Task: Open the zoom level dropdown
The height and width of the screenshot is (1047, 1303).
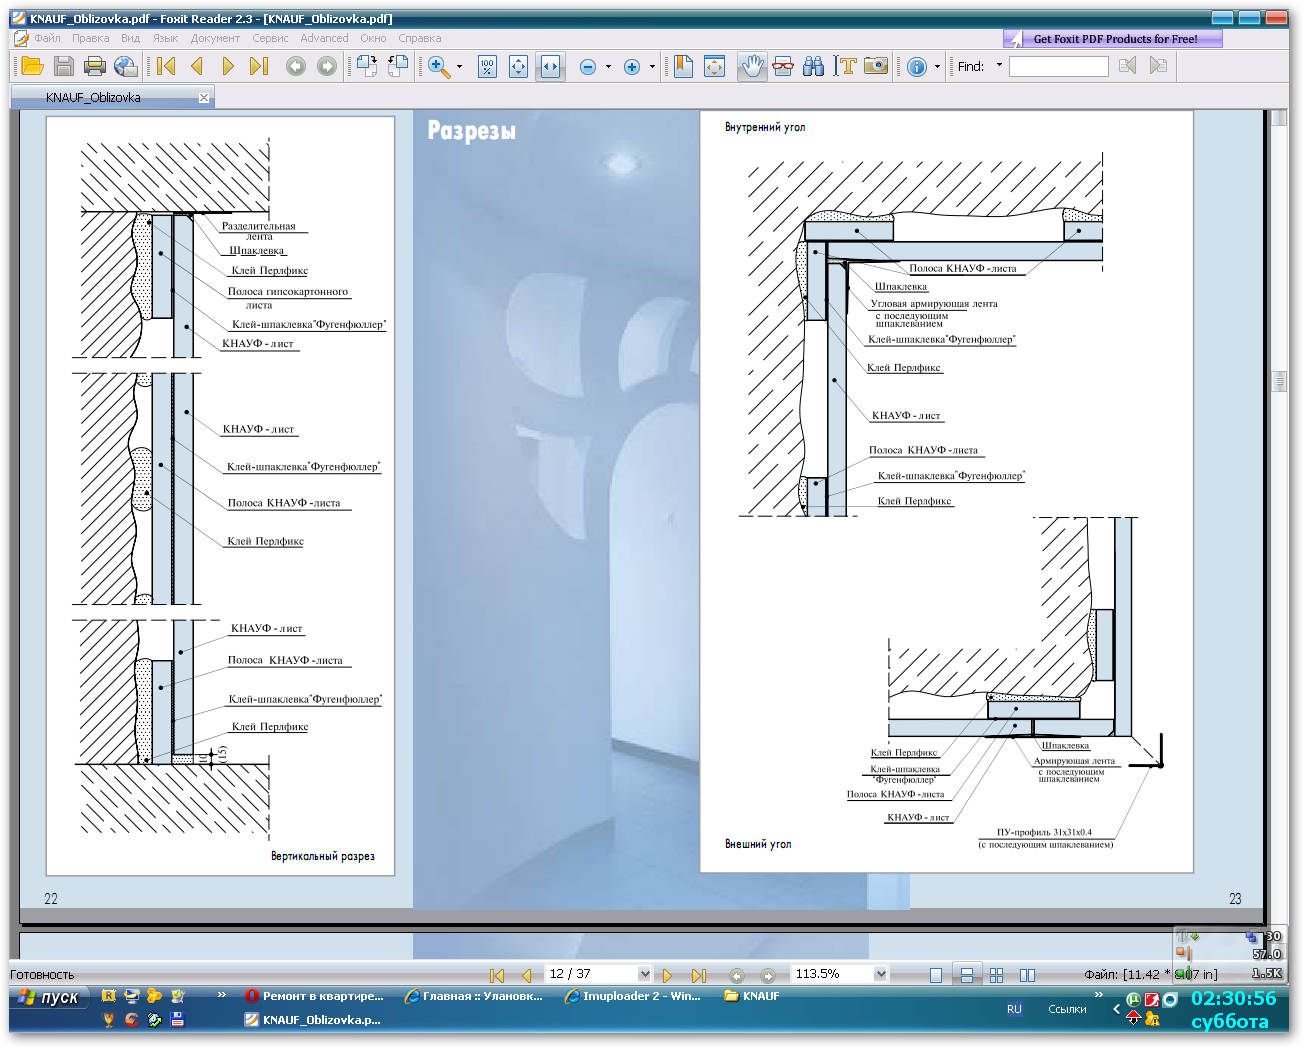Action: pyautogui.click(x=879, y=973)
